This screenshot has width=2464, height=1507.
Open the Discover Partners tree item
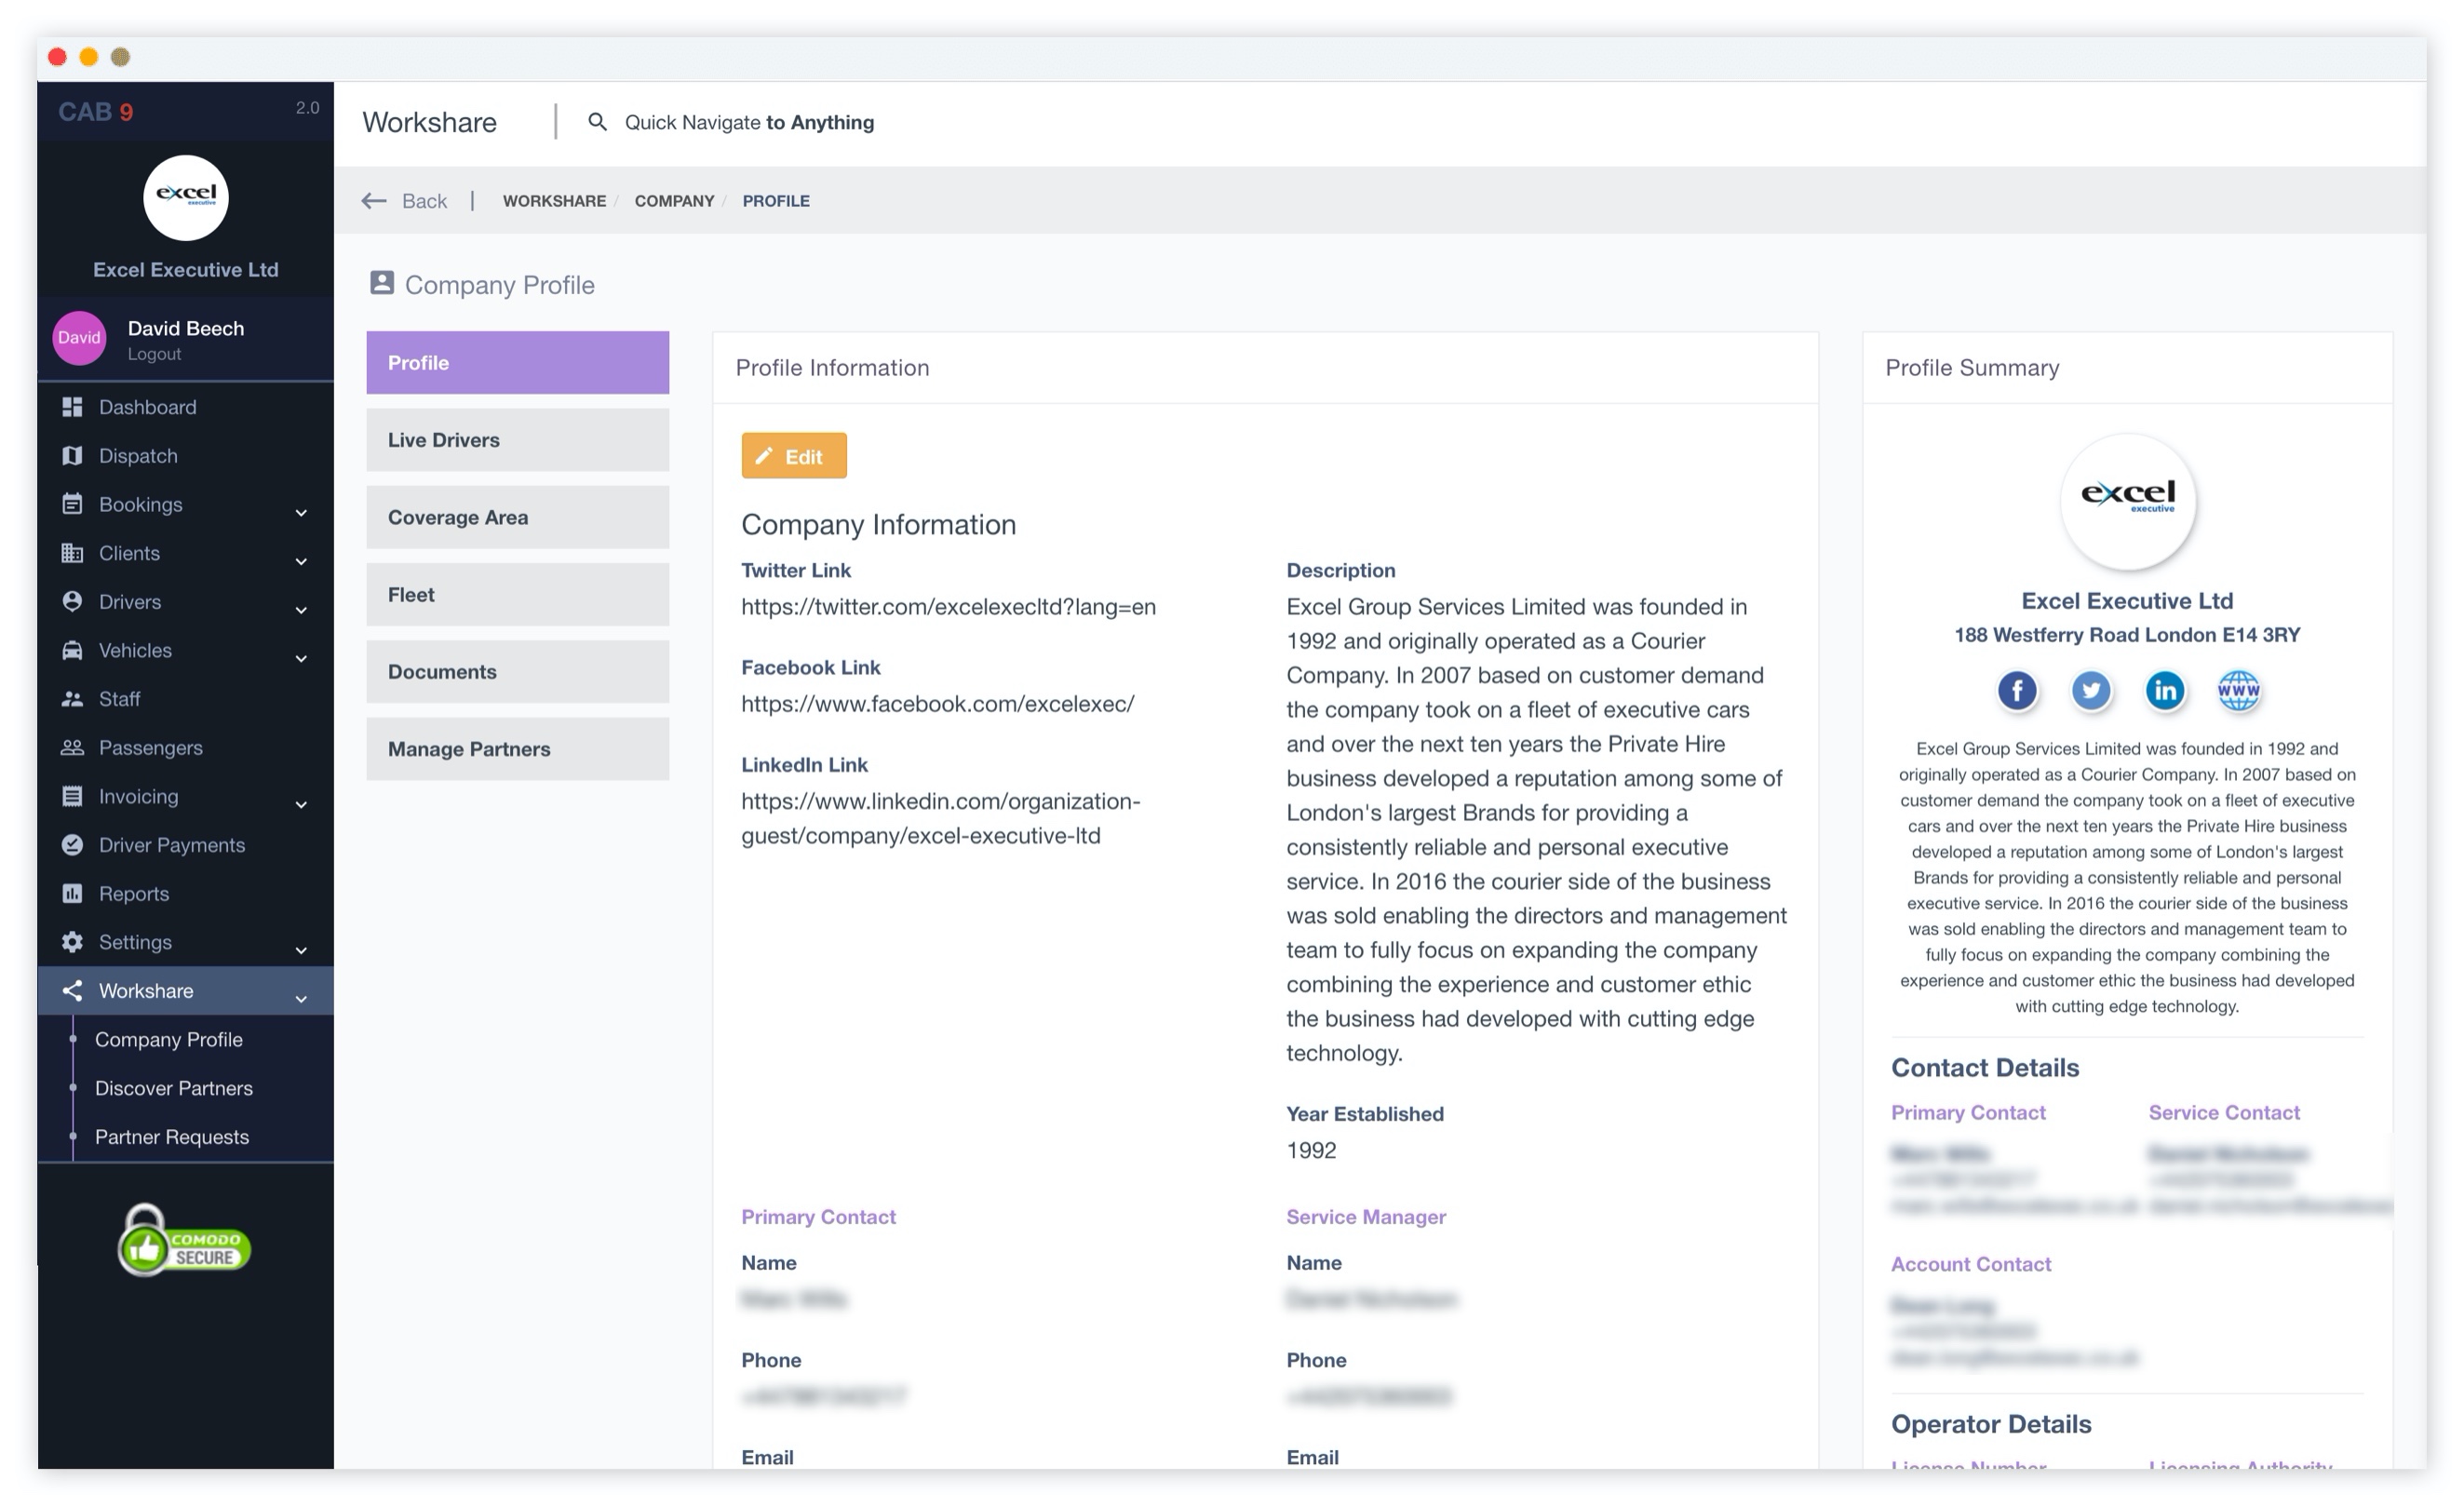[174, 1086]
